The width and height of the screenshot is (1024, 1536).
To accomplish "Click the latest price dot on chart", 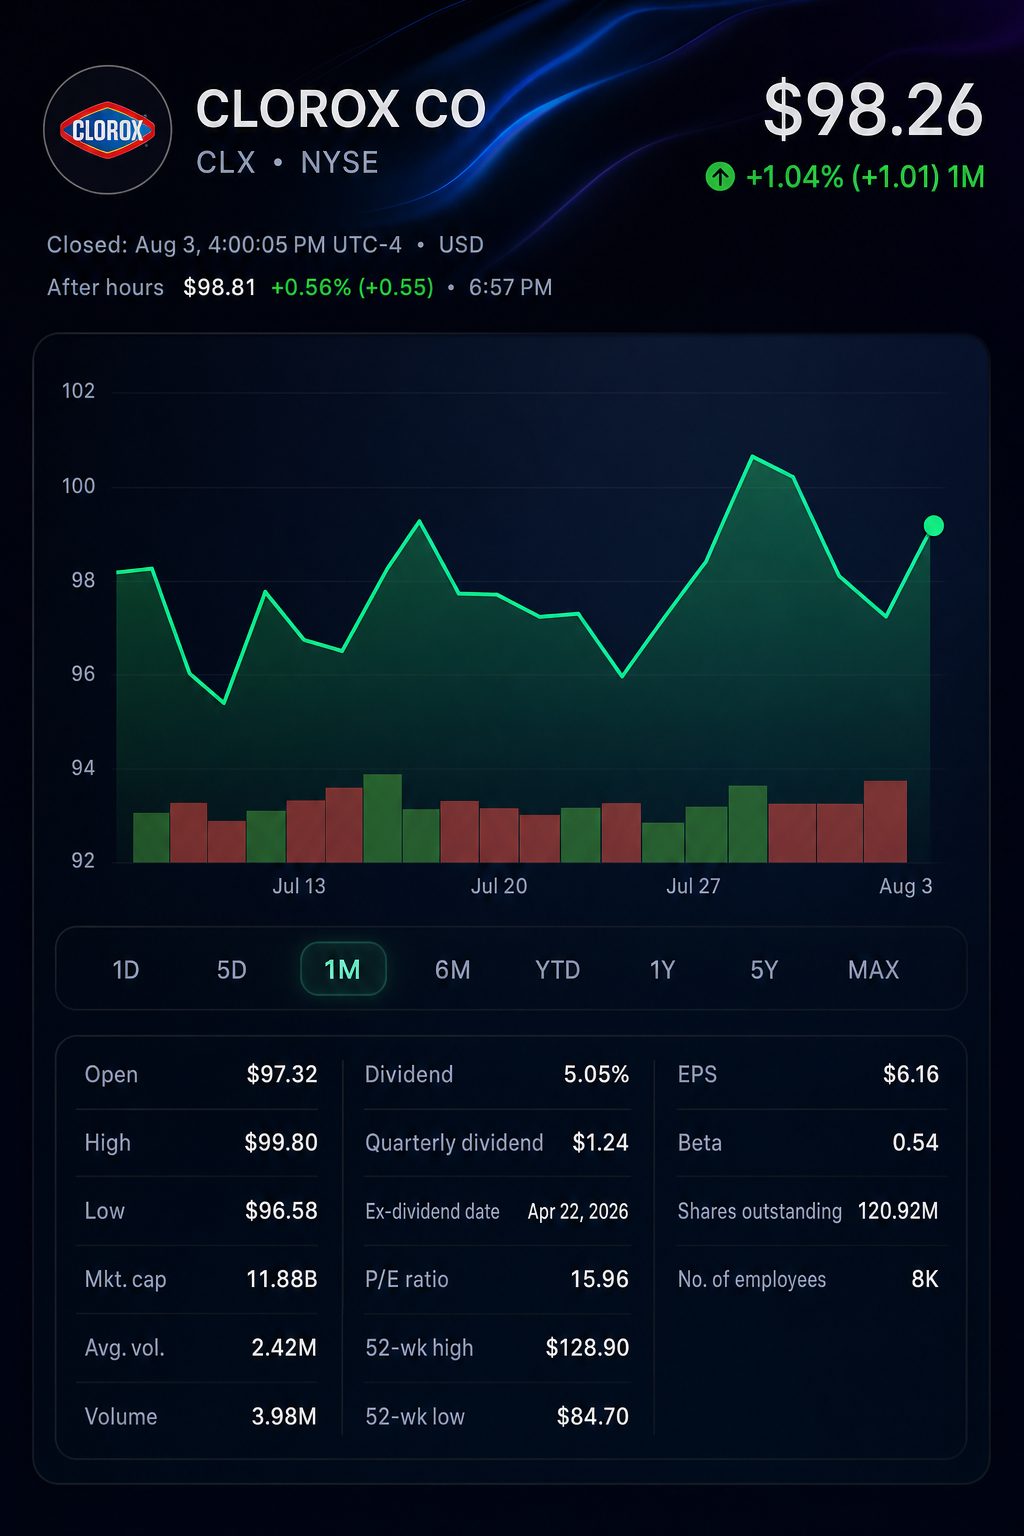I will (x=934, y=526).
